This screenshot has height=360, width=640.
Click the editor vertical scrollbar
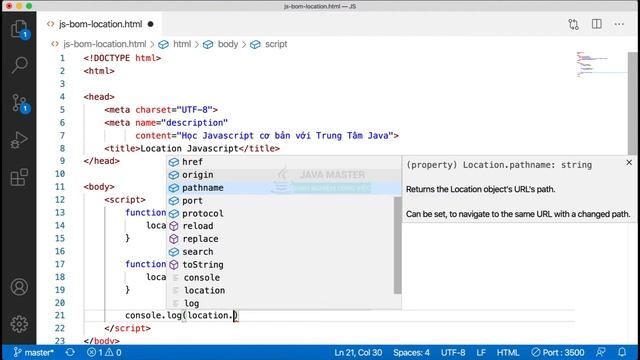pyautogui.click(x=632, y=104)
